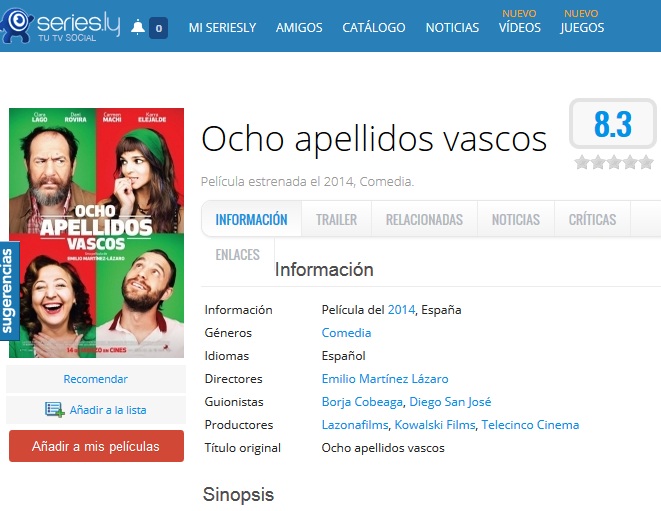This screenshot has width=661, height=511.
Task: Open the CATÁLOGO menu item
Action: (373, 28)
